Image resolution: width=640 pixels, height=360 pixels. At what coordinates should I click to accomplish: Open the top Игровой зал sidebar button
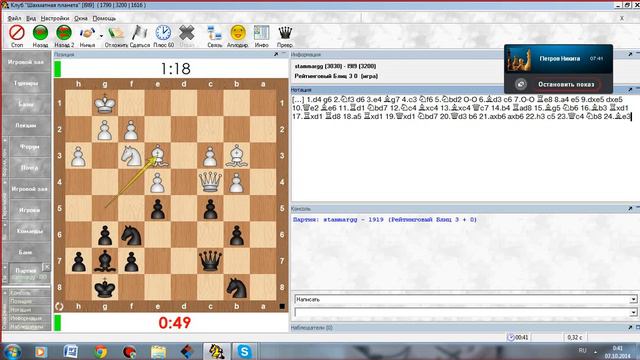point(26,62)
